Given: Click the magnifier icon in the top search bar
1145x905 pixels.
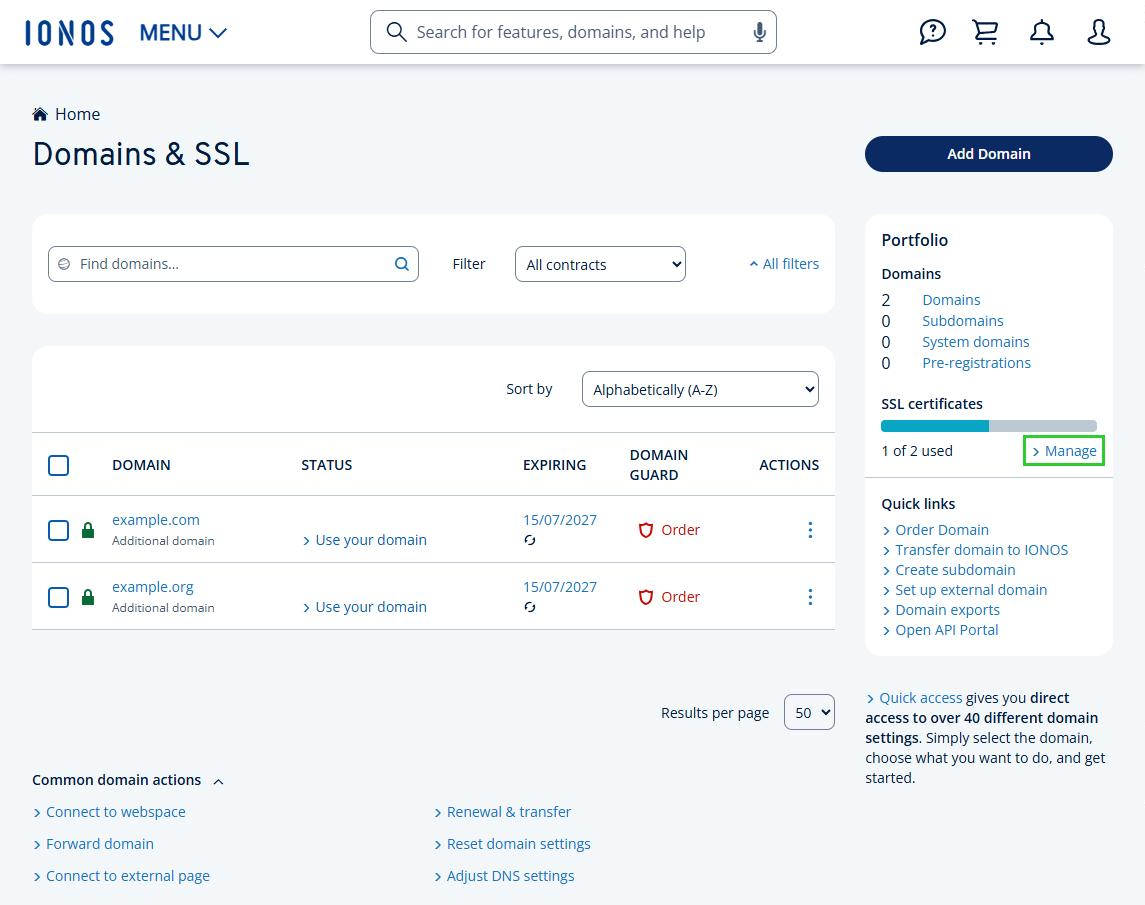Looking at the screenshot, I should [x=397, y=32].
